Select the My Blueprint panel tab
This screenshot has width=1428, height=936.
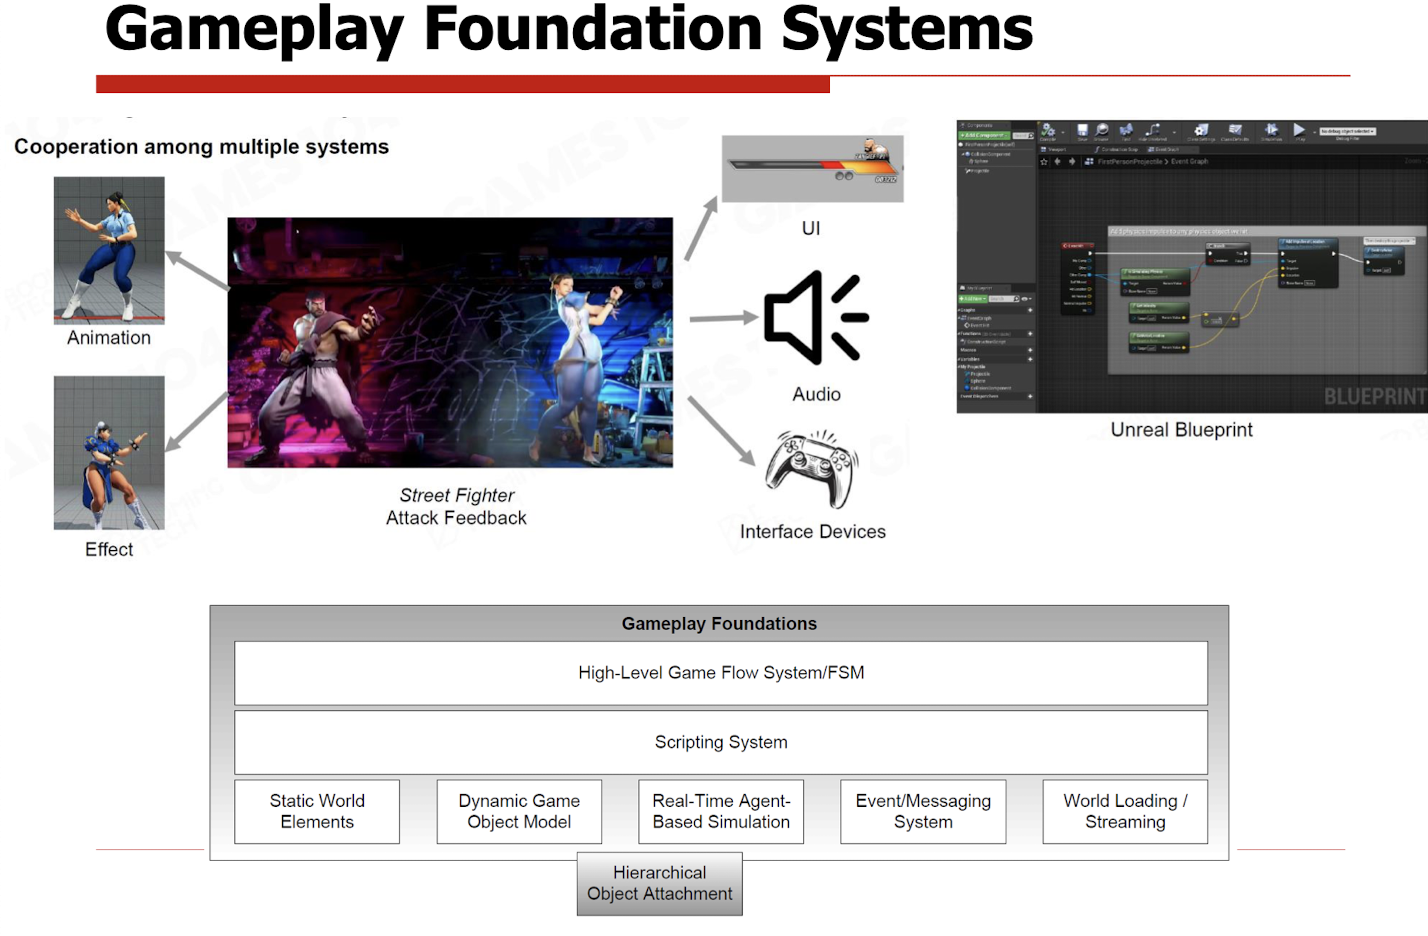983,288
